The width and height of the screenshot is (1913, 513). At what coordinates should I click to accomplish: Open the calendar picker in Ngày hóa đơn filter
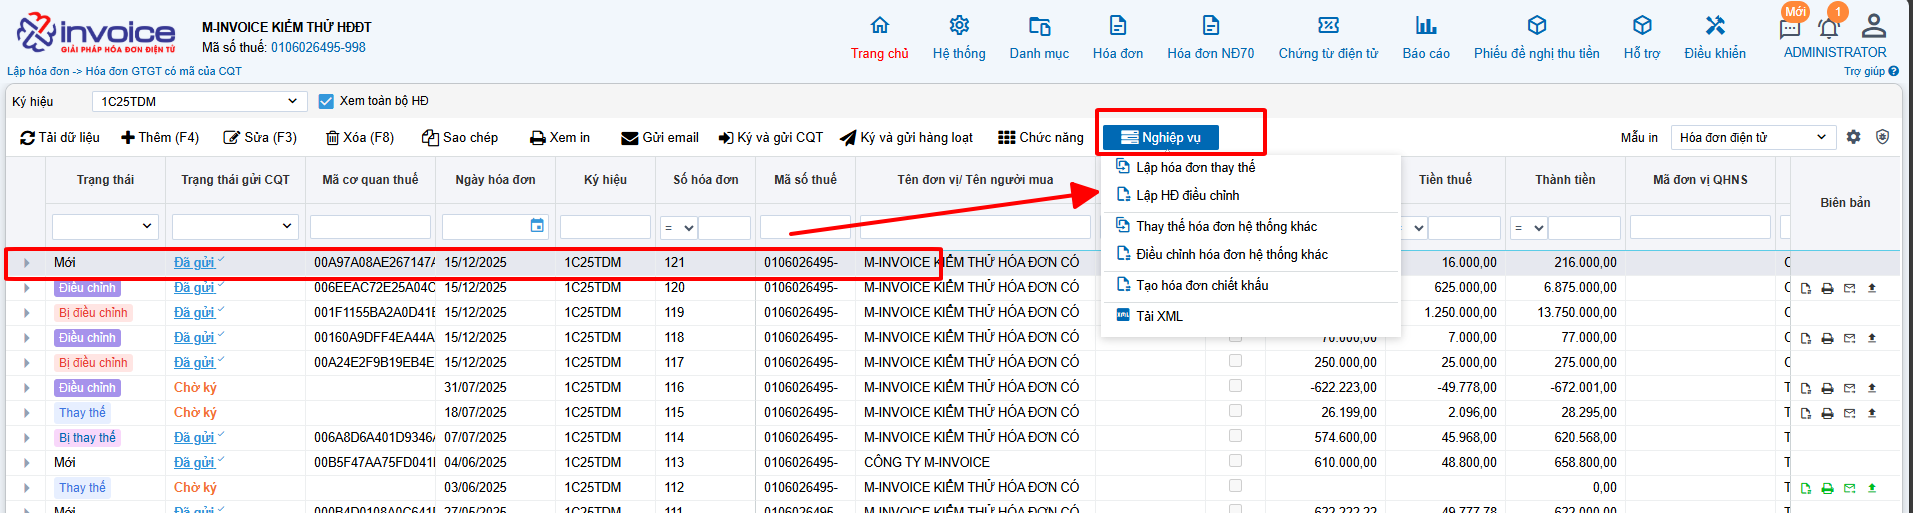(x=537, y=226)
